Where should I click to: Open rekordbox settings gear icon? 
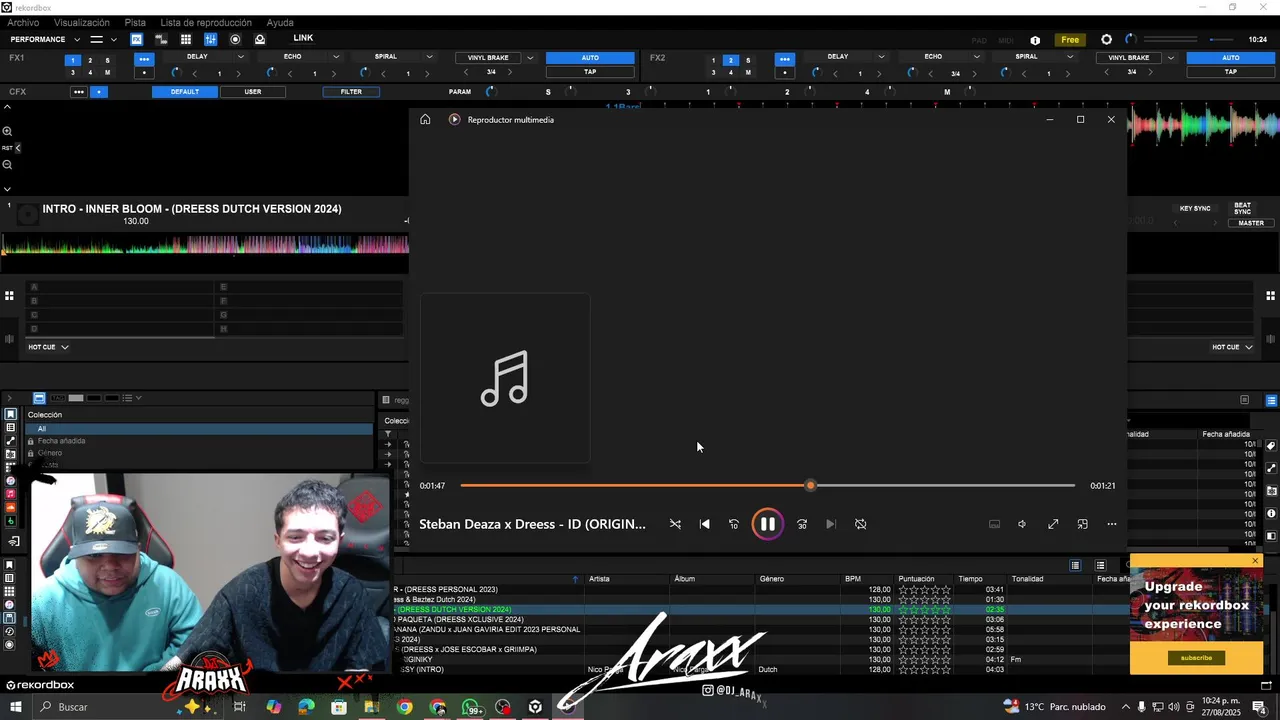1106,40
